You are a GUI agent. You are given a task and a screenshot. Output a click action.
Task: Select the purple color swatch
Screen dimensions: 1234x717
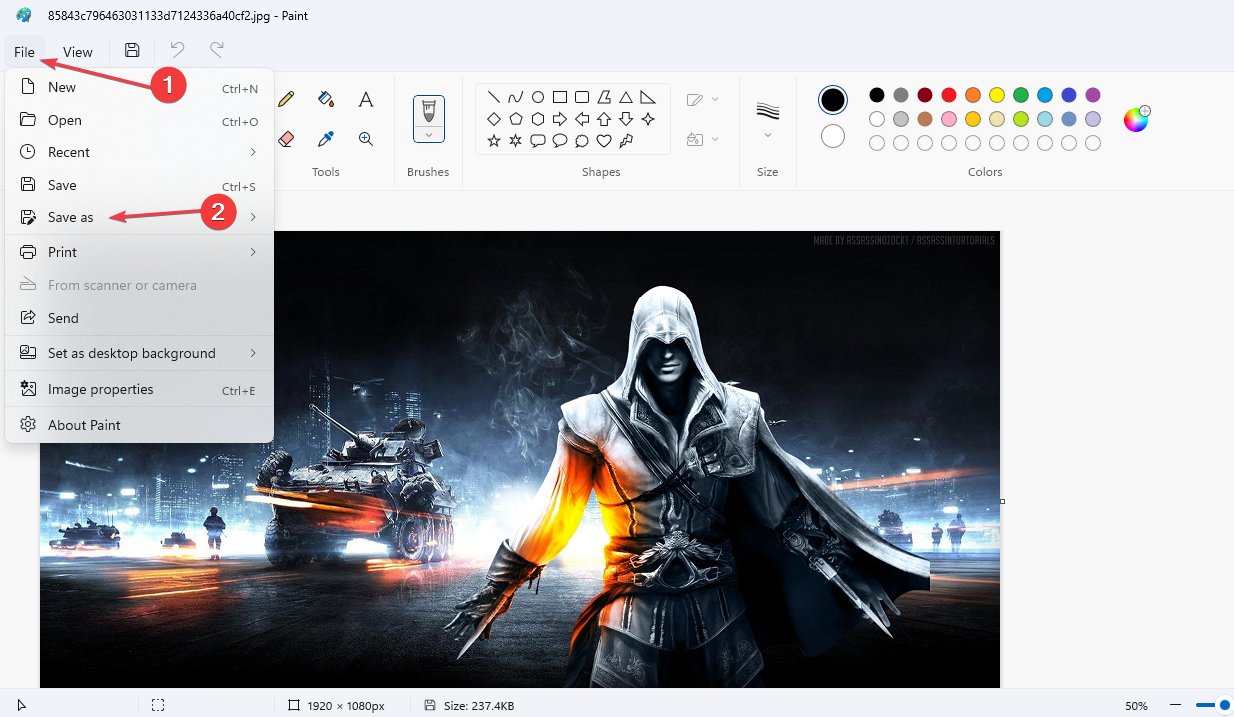(x=1093, y=95)
